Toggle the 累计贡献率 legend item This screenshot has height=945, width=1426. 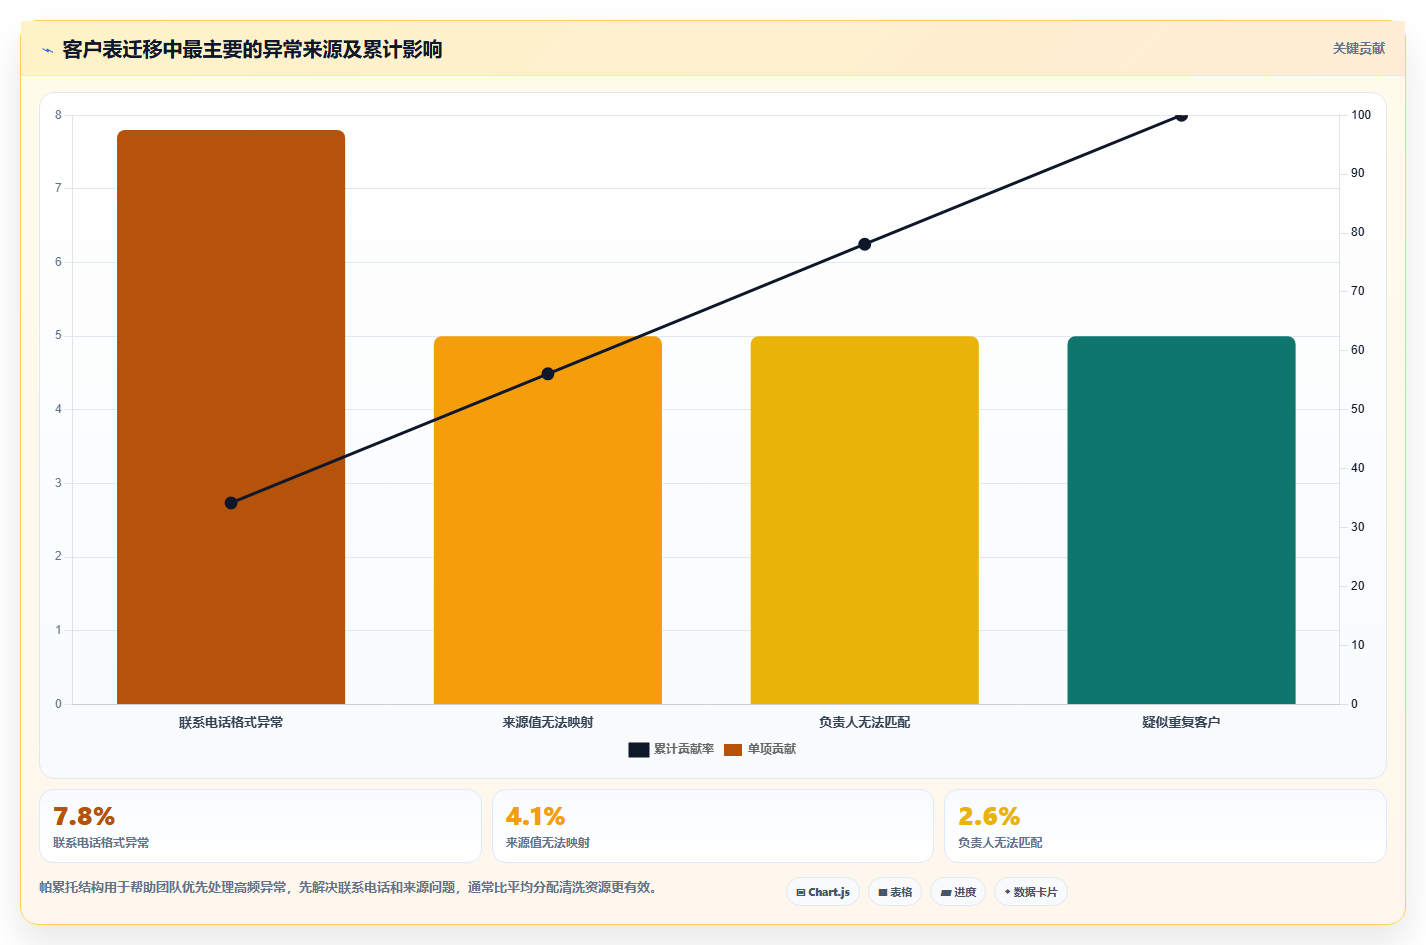(671, 749)
